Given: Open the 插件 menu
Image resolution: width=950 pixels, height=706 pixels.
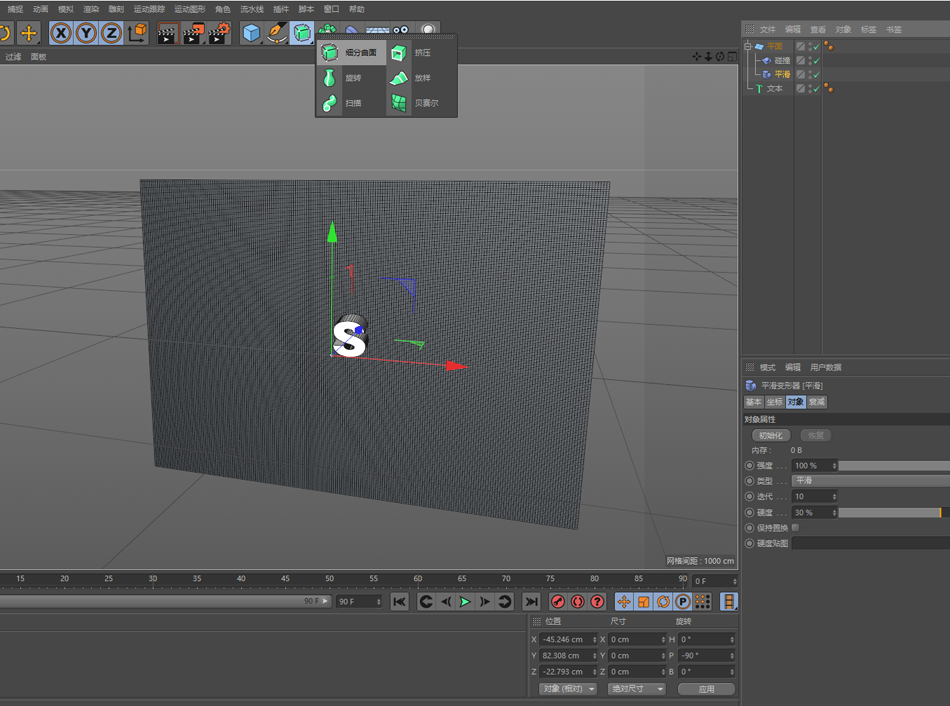Looking at the screenshot, I should coord(281,9).
